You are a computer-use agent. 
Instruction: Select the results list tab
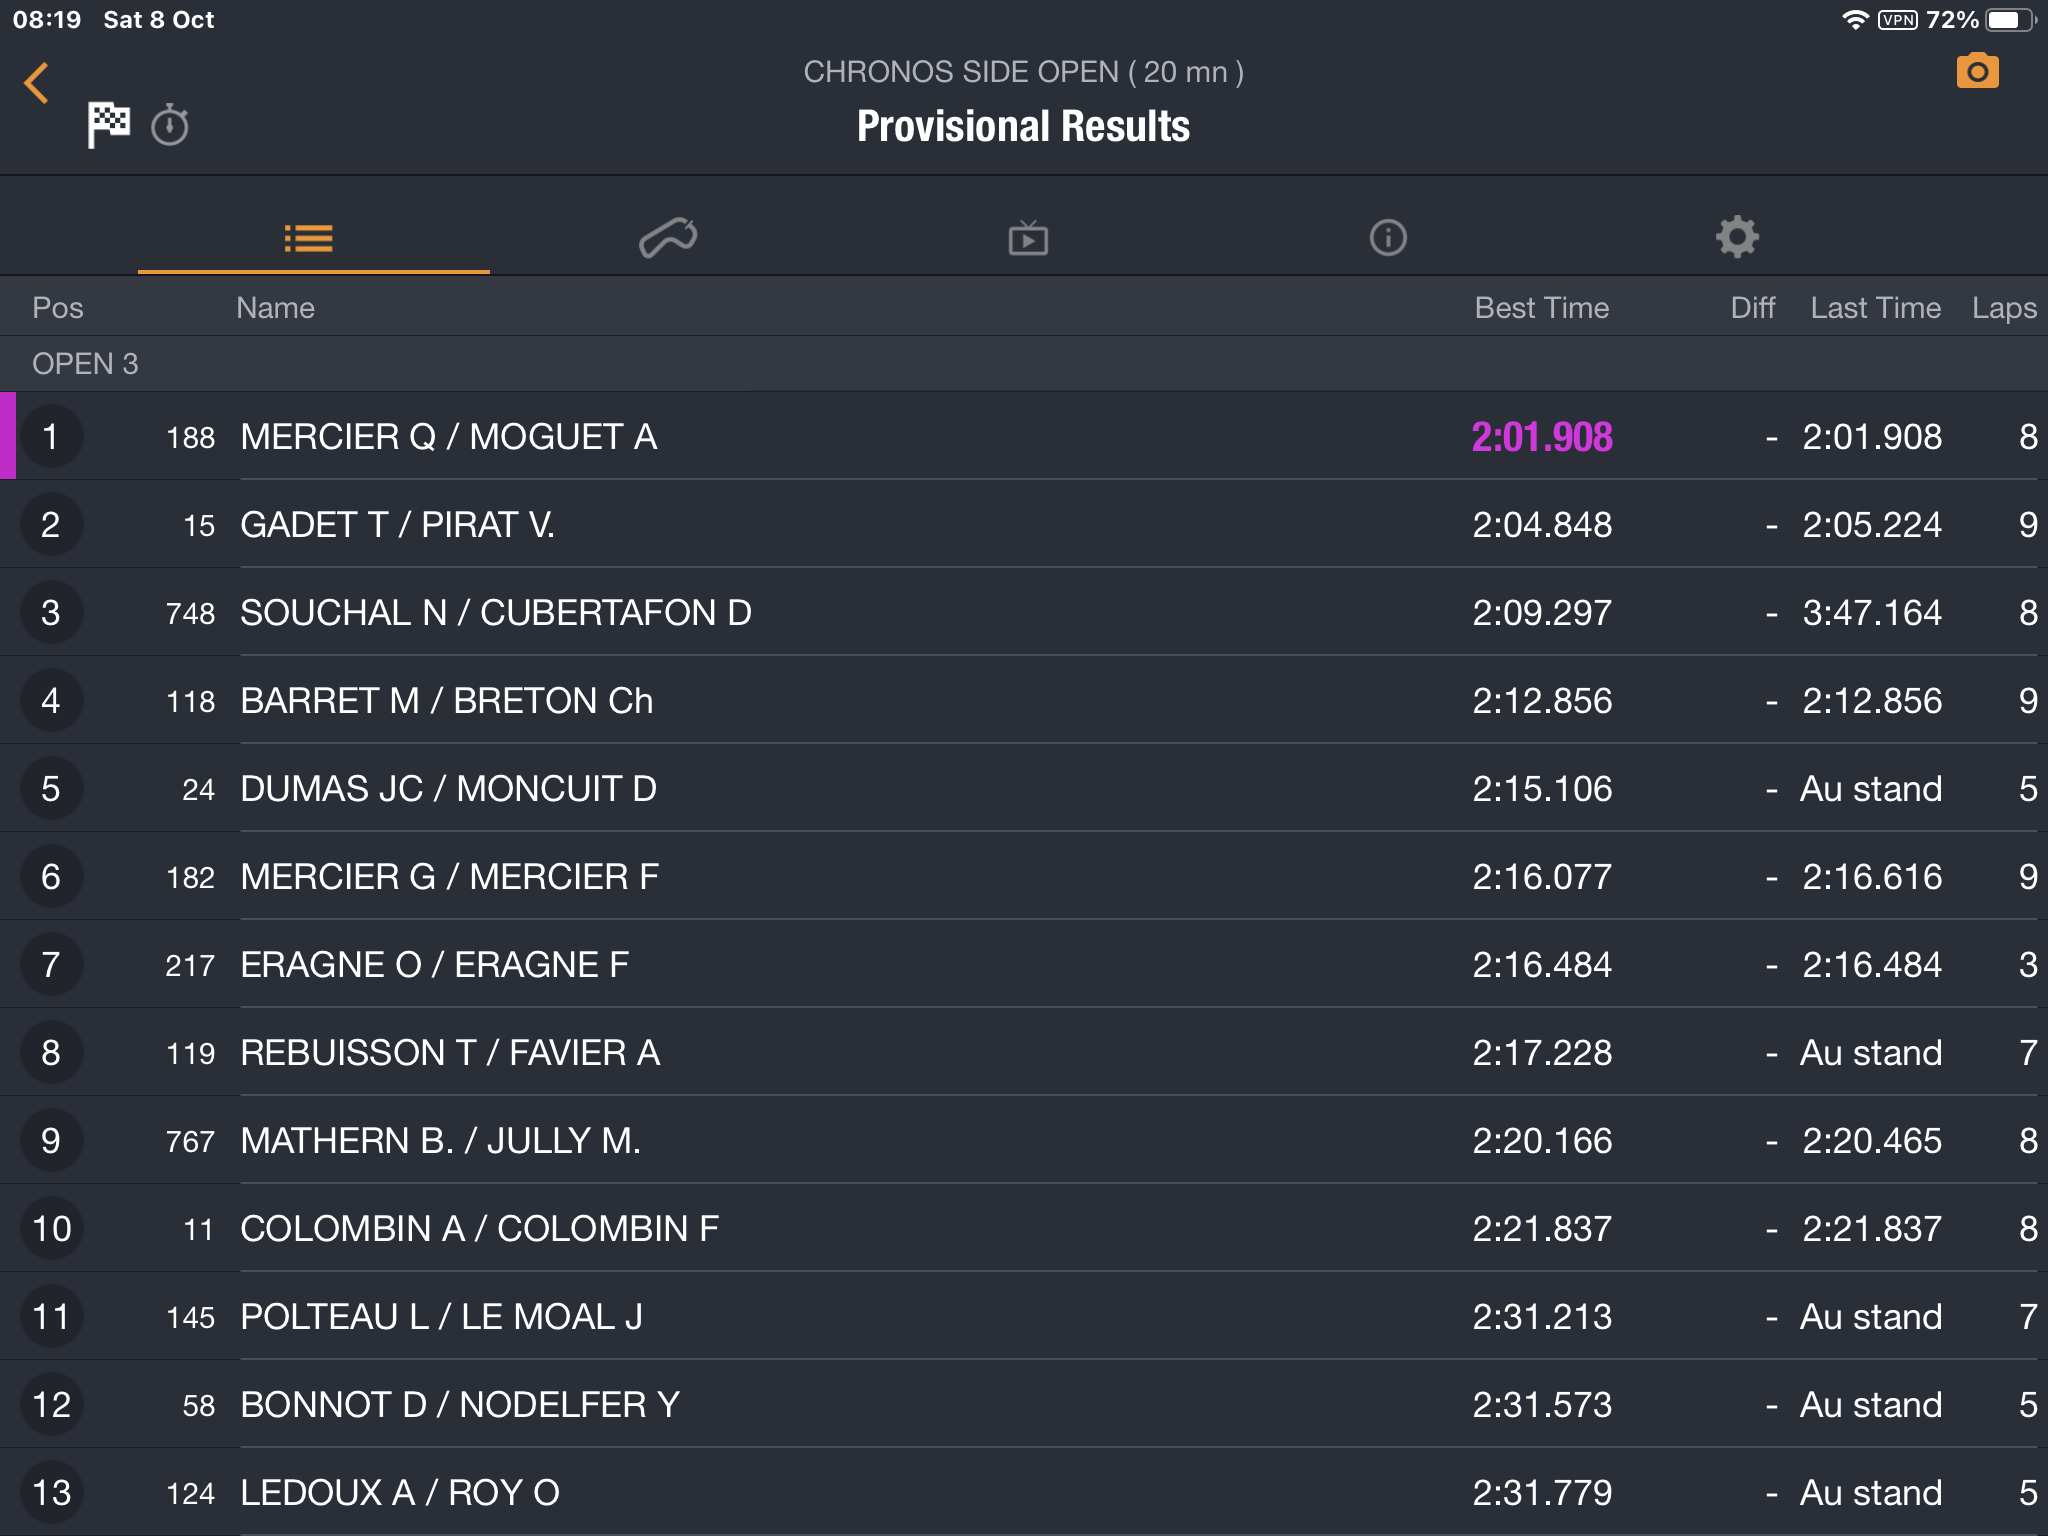tap(309, 238)
